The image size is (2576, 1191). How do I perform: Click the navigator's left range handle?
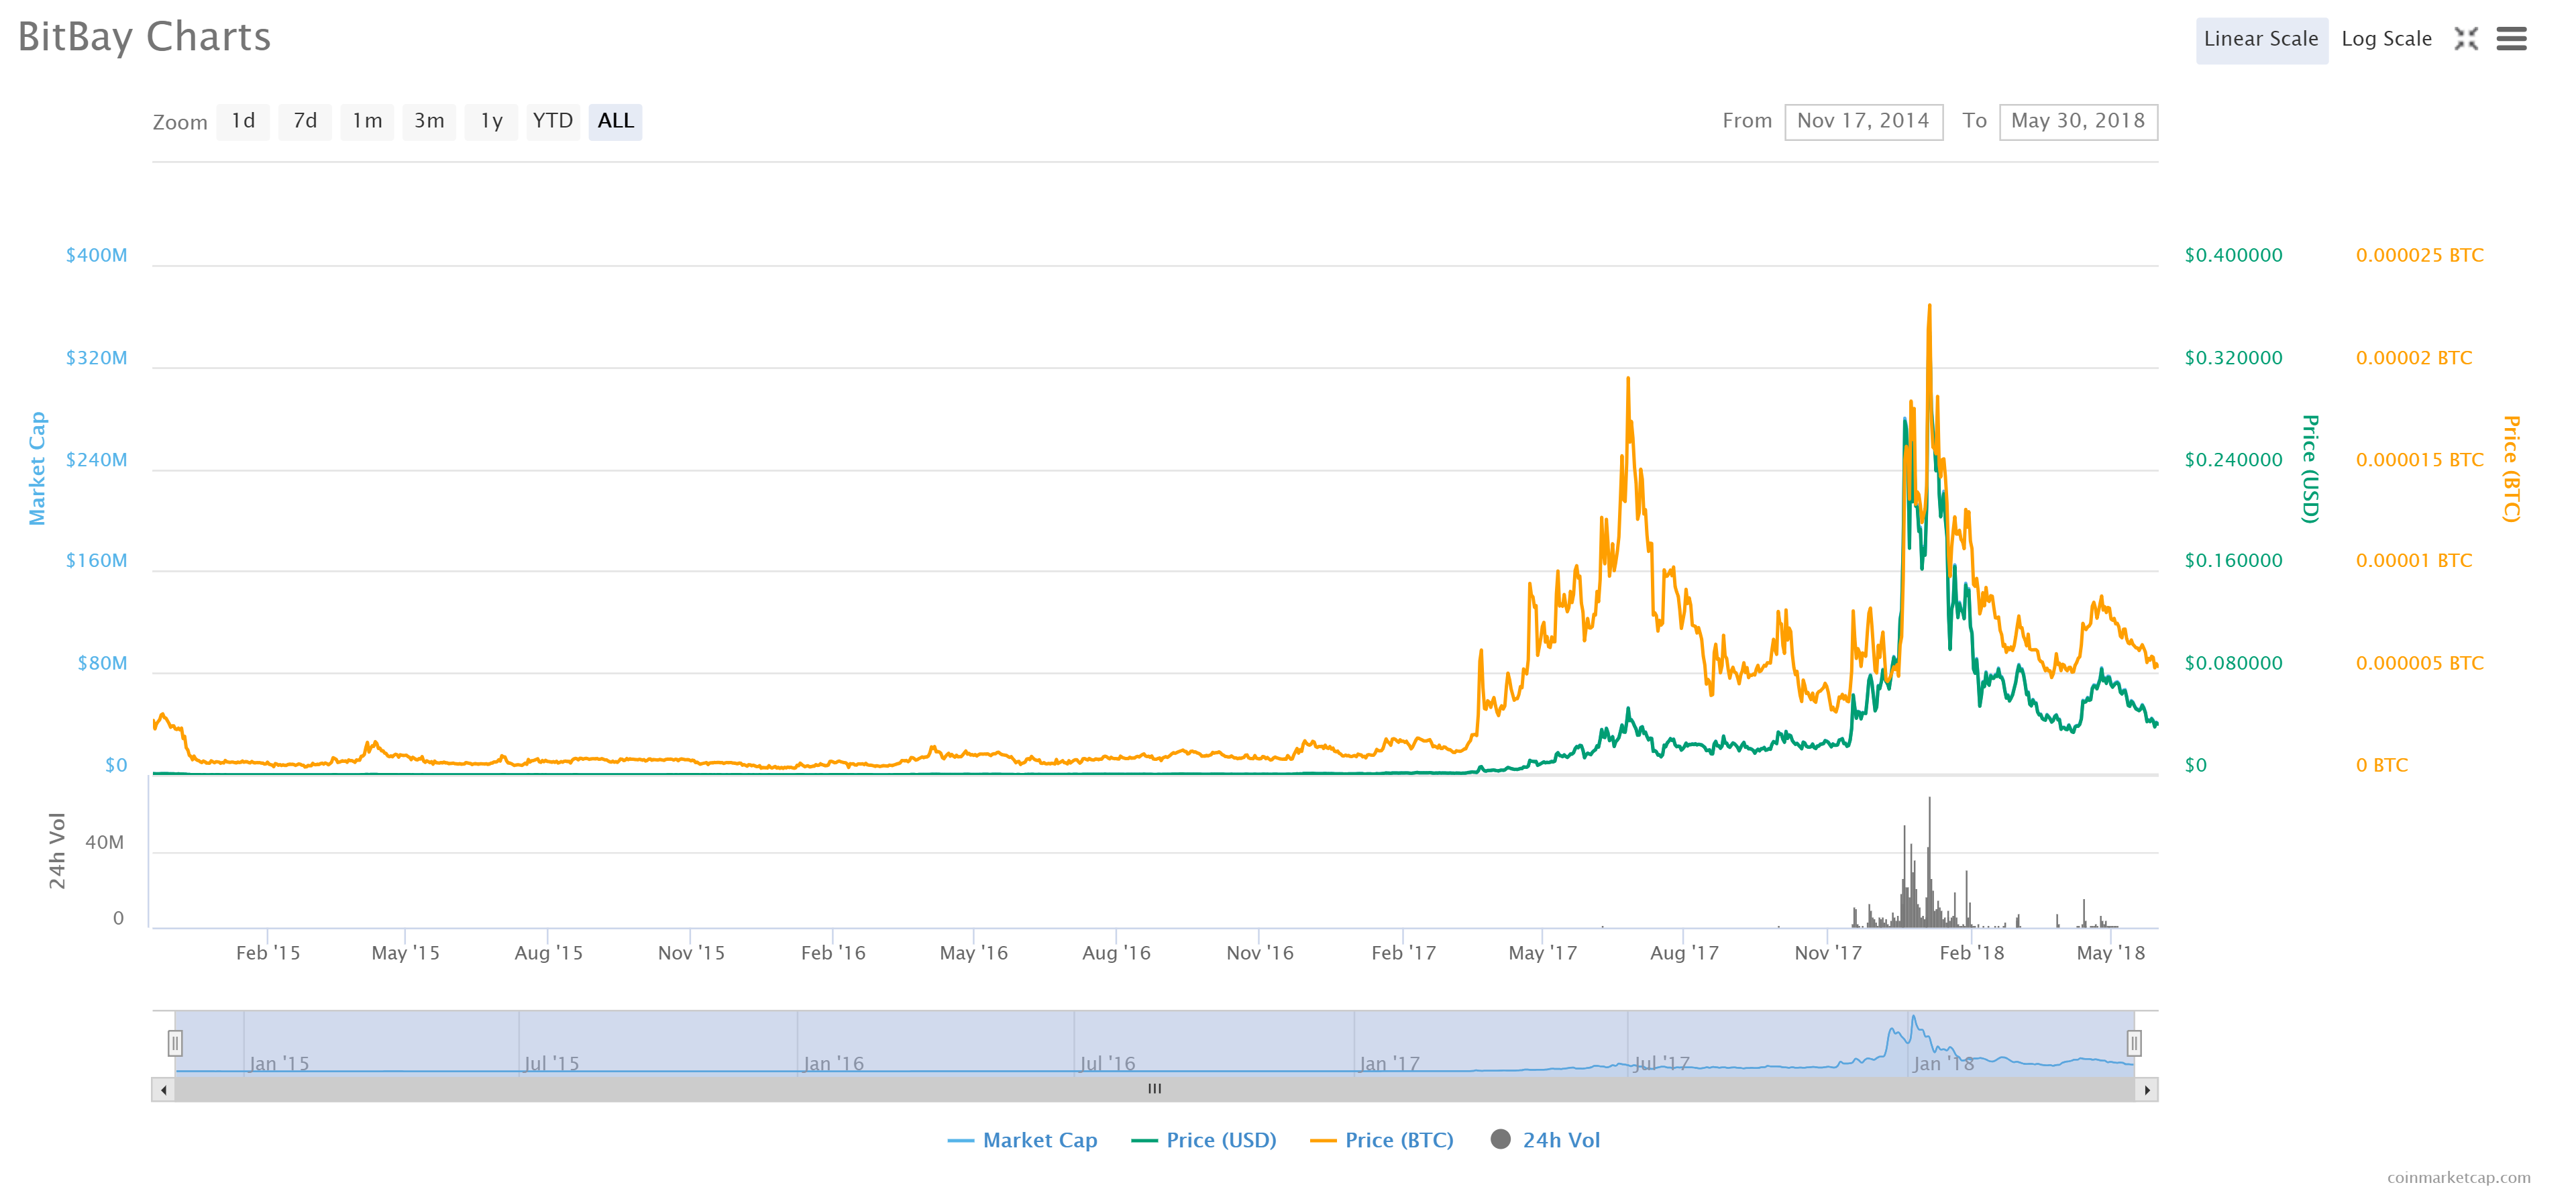point(175,1043)
